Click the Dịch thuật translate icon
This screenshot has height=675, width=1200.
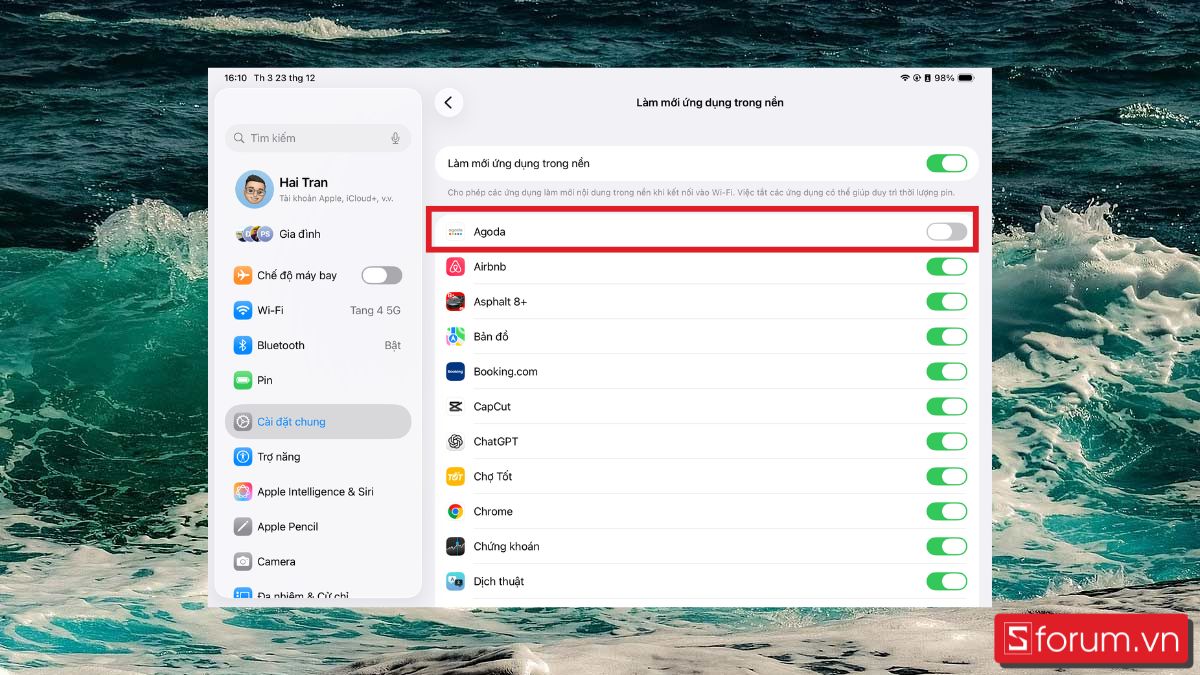click(455, 582)
